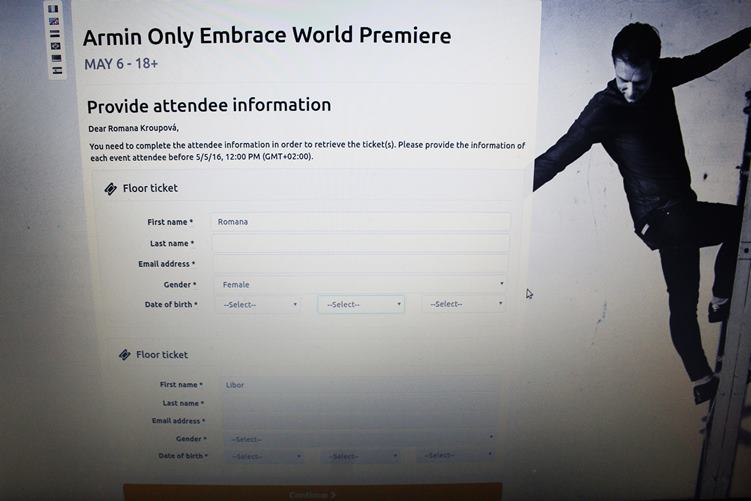
Task: Open middle Date of birth select for Romana
Action: (x=361, y=305)
